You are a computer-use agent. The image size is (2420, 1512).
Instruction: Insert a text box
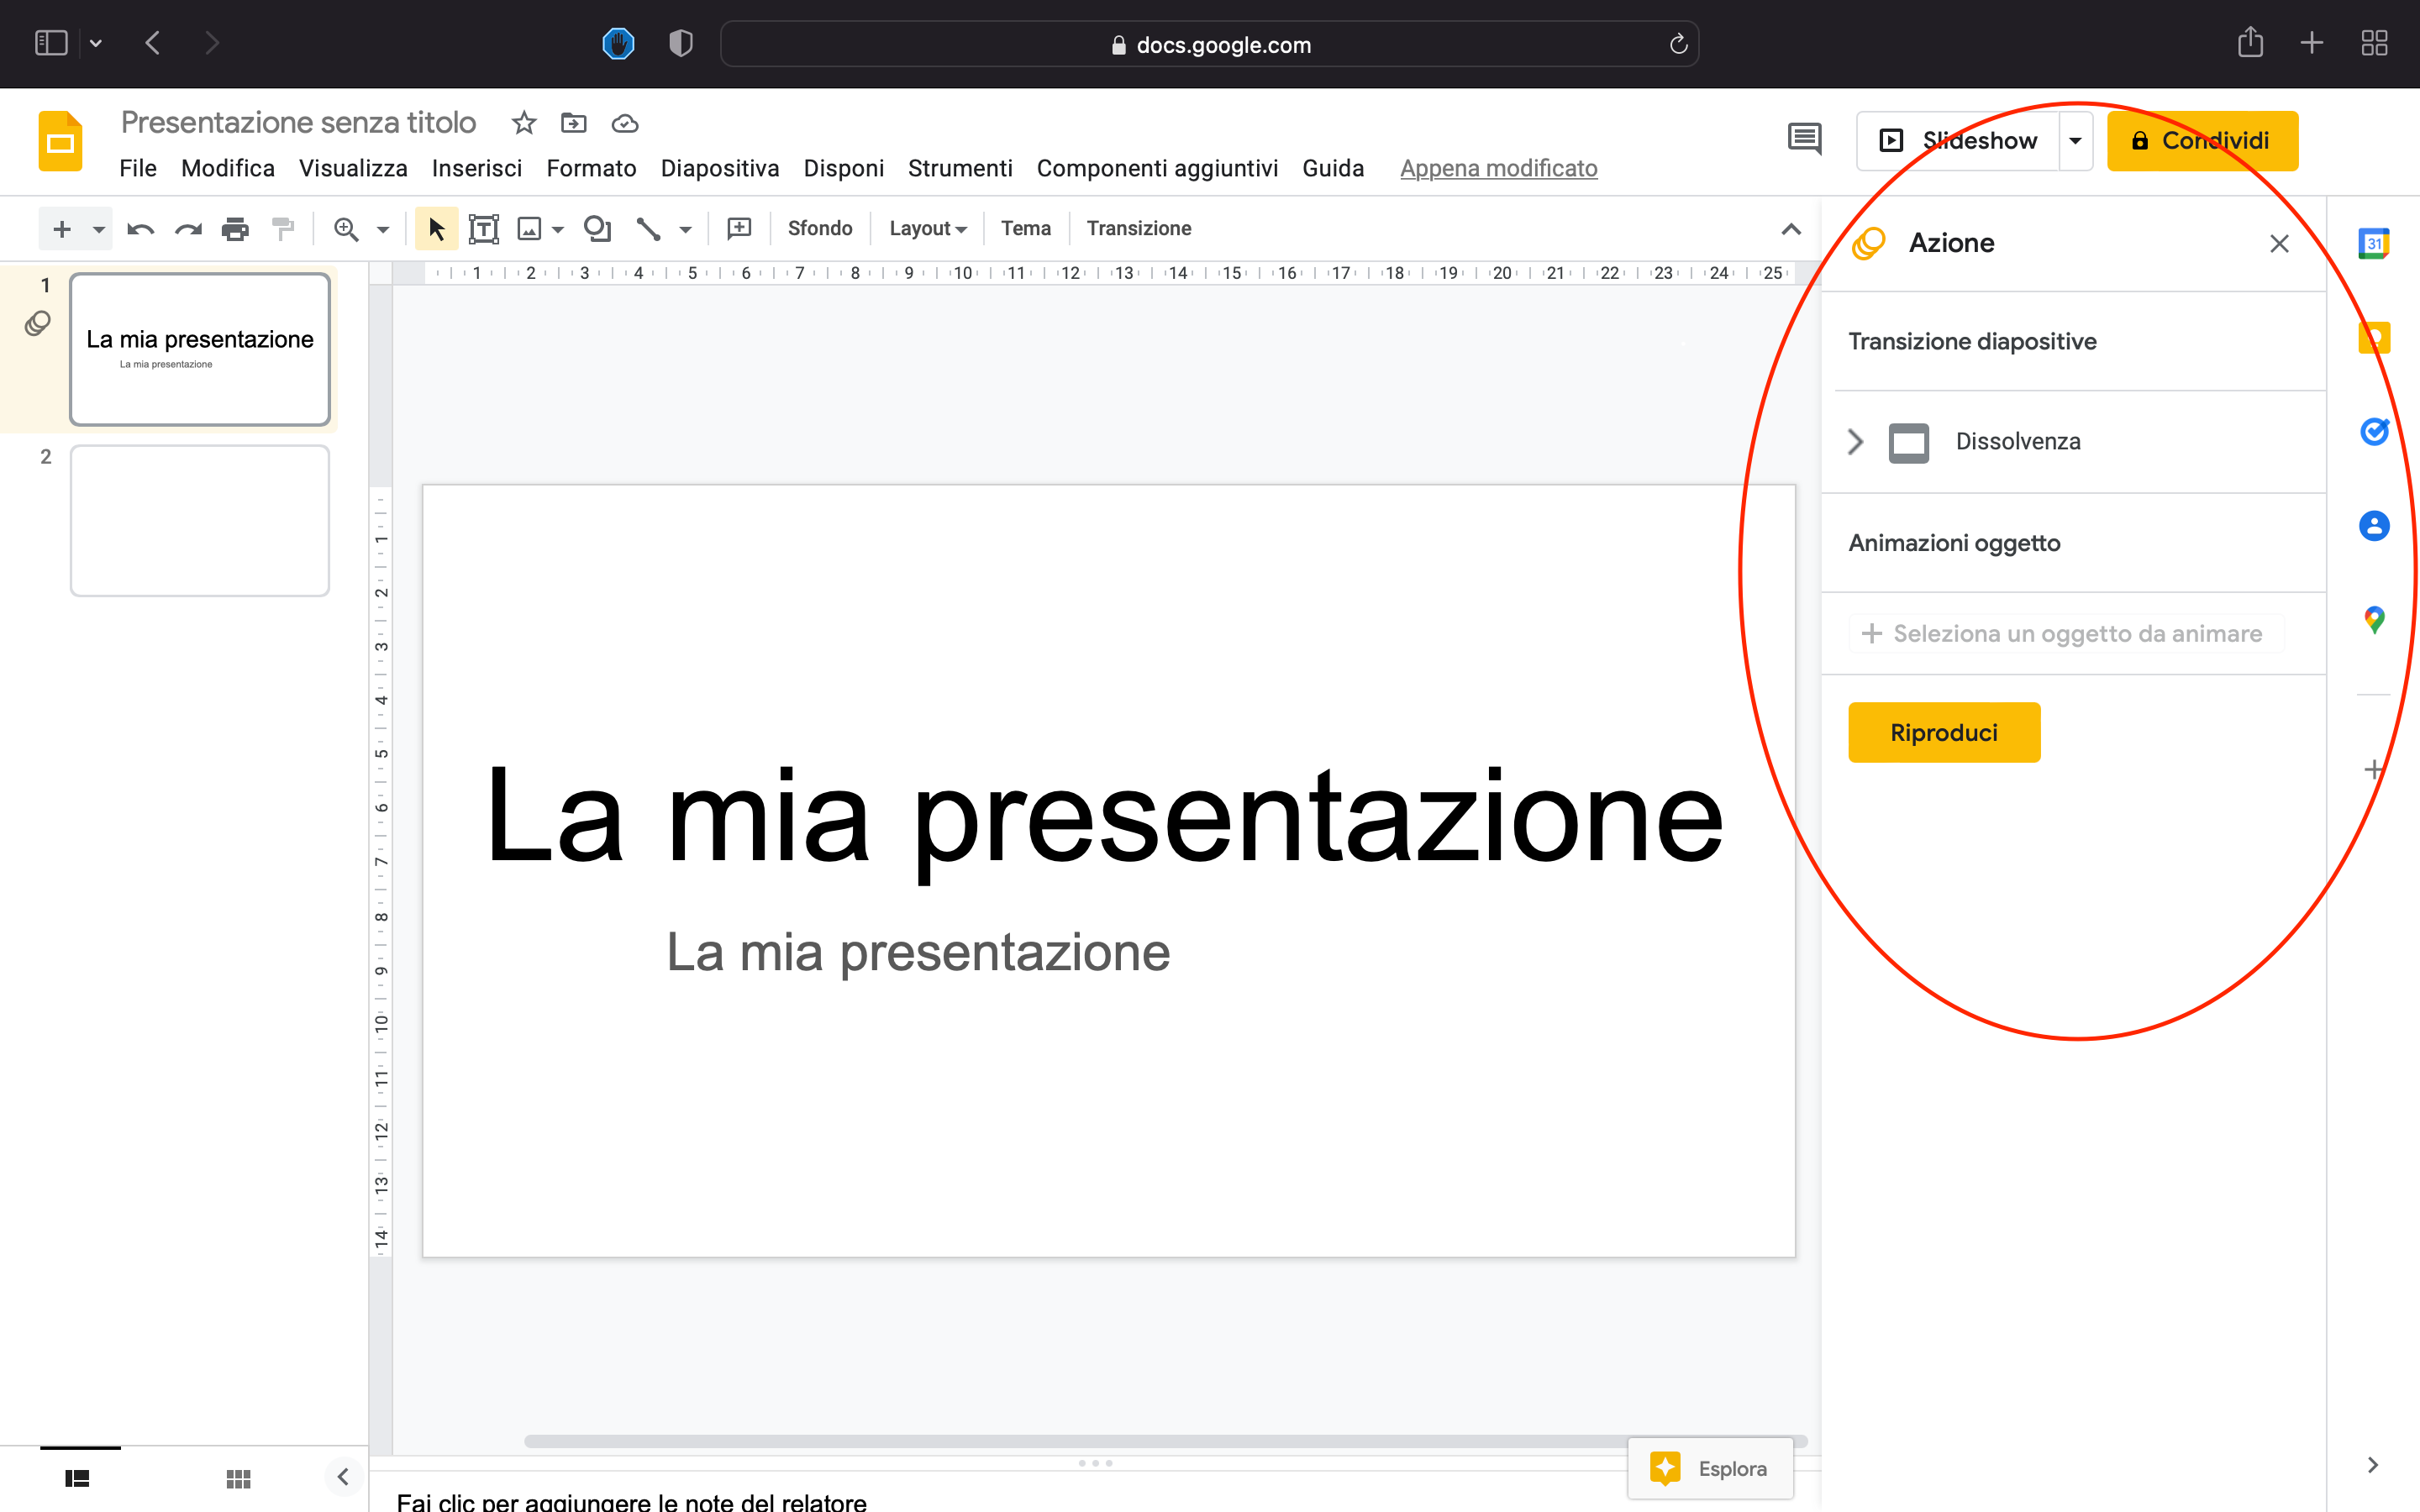coord(485,228)
